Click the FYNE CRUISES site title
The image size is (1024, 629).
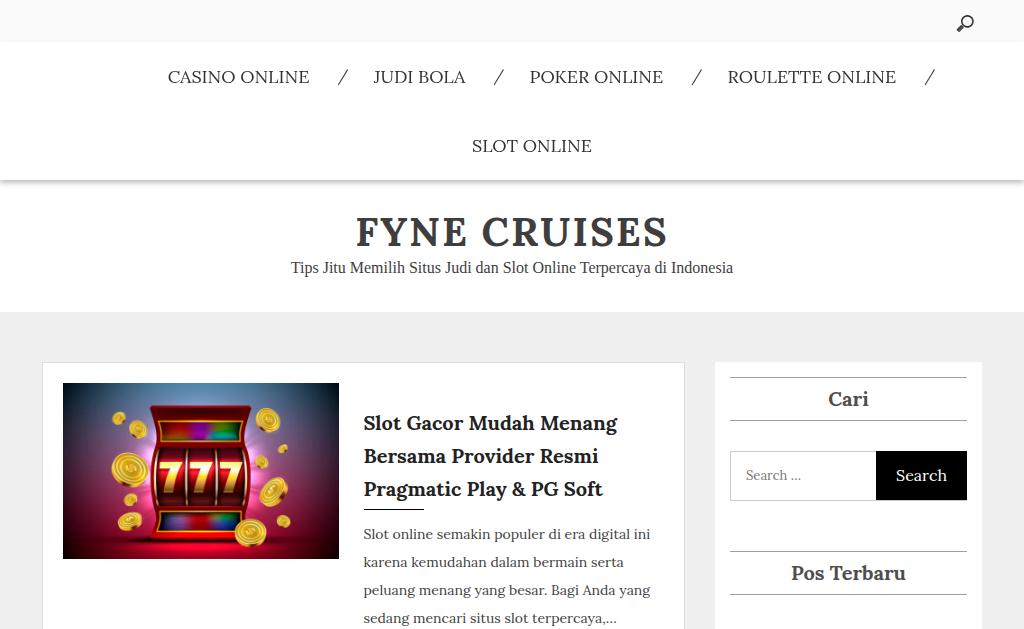click(511, 232)
